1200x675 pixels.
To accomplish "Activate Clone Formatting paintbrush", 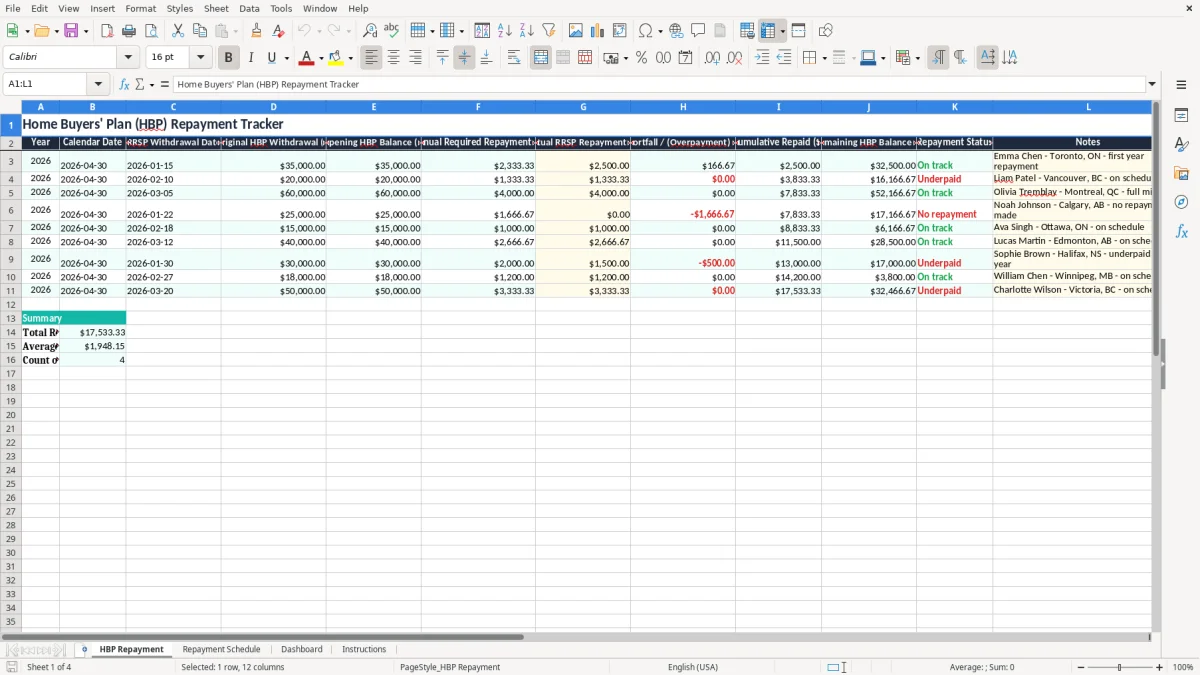I will (257, 31).
